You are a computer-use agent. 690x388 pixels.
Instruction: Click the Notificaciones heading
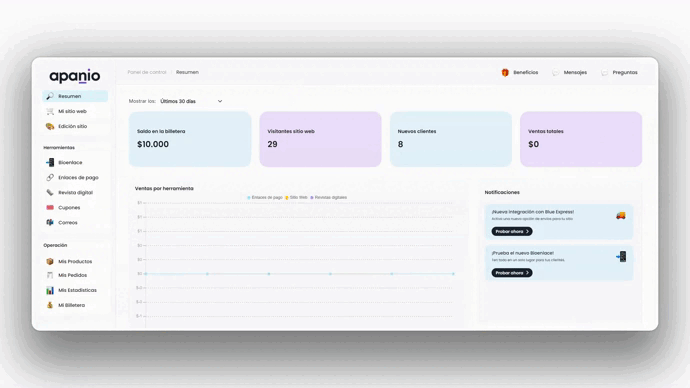[502, 192]
